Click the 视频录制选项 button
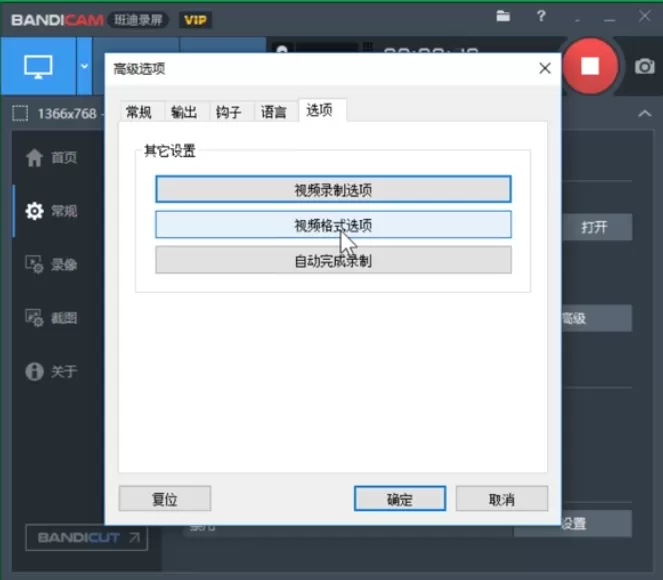Screen dimensions: 663x580 coord(333,189)
